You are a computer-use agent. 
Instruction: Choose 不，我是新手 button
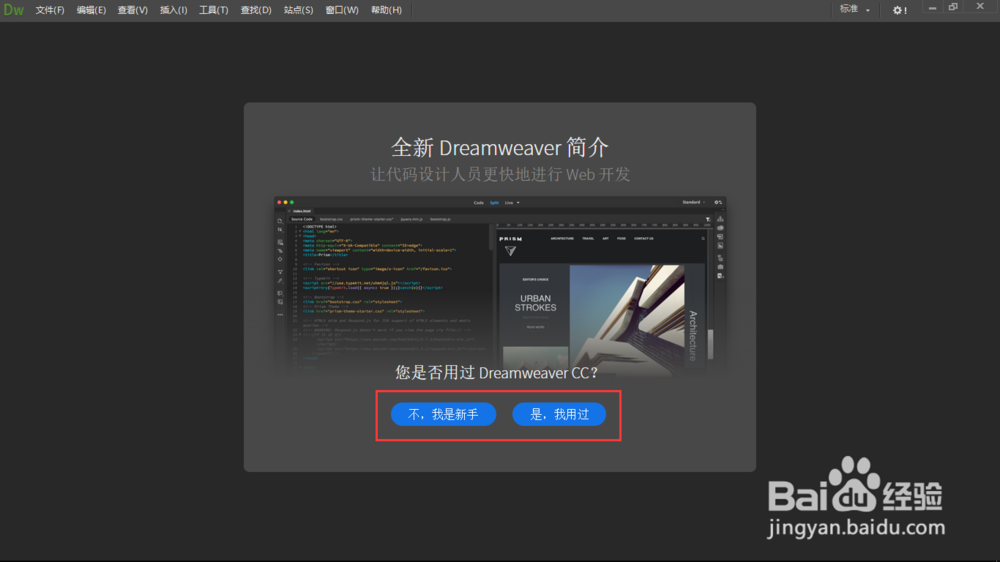[443, 414]
